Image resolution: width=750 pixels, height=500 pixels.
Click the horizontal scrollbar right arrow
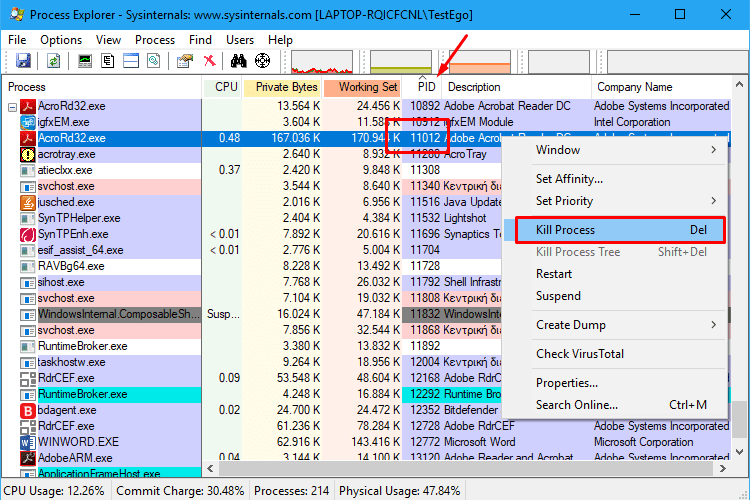point(723,468)
